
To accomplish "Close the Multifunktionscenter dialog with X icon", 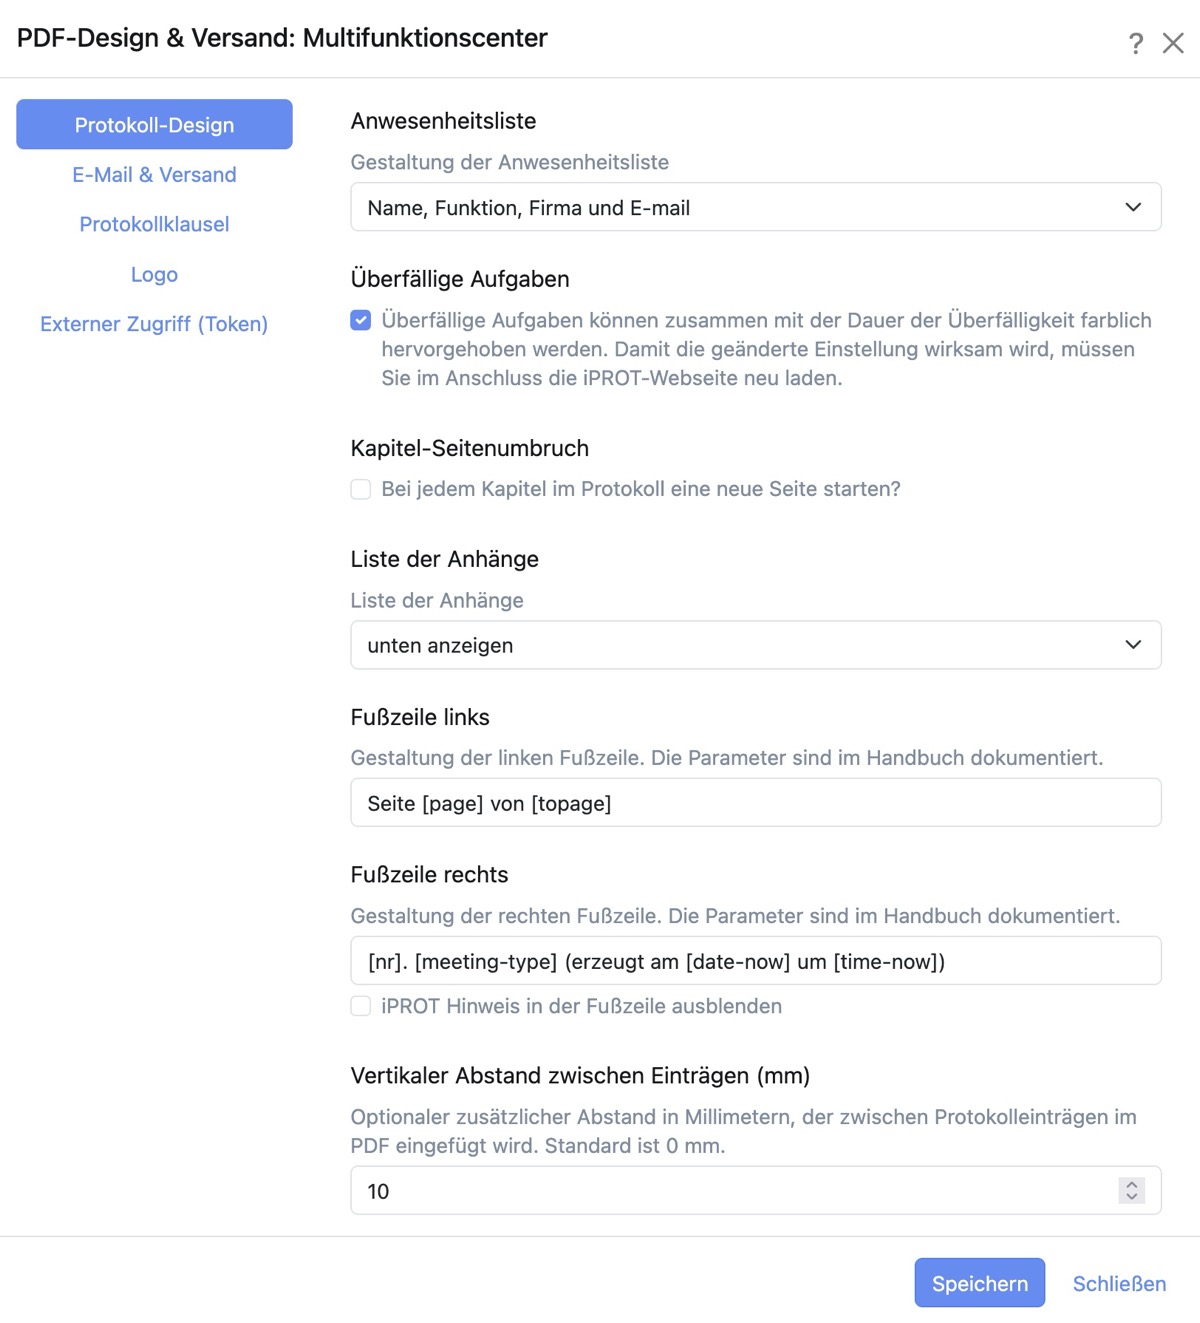I will 1173,43.
